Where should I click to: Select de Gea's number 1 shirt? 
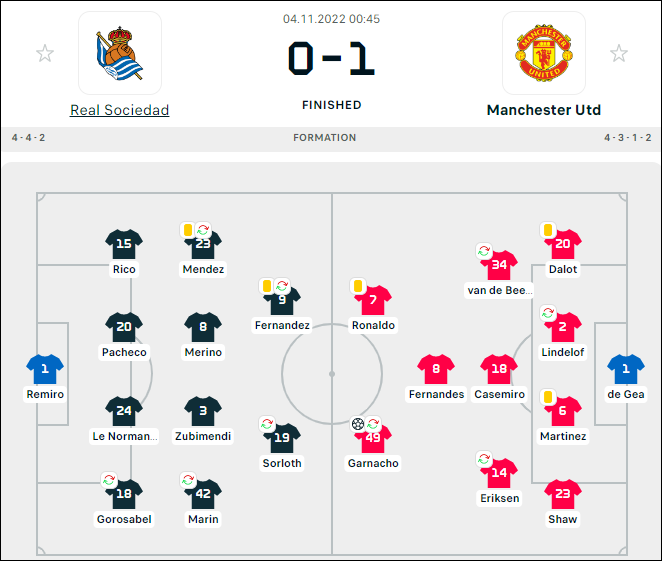coord(626,369)
